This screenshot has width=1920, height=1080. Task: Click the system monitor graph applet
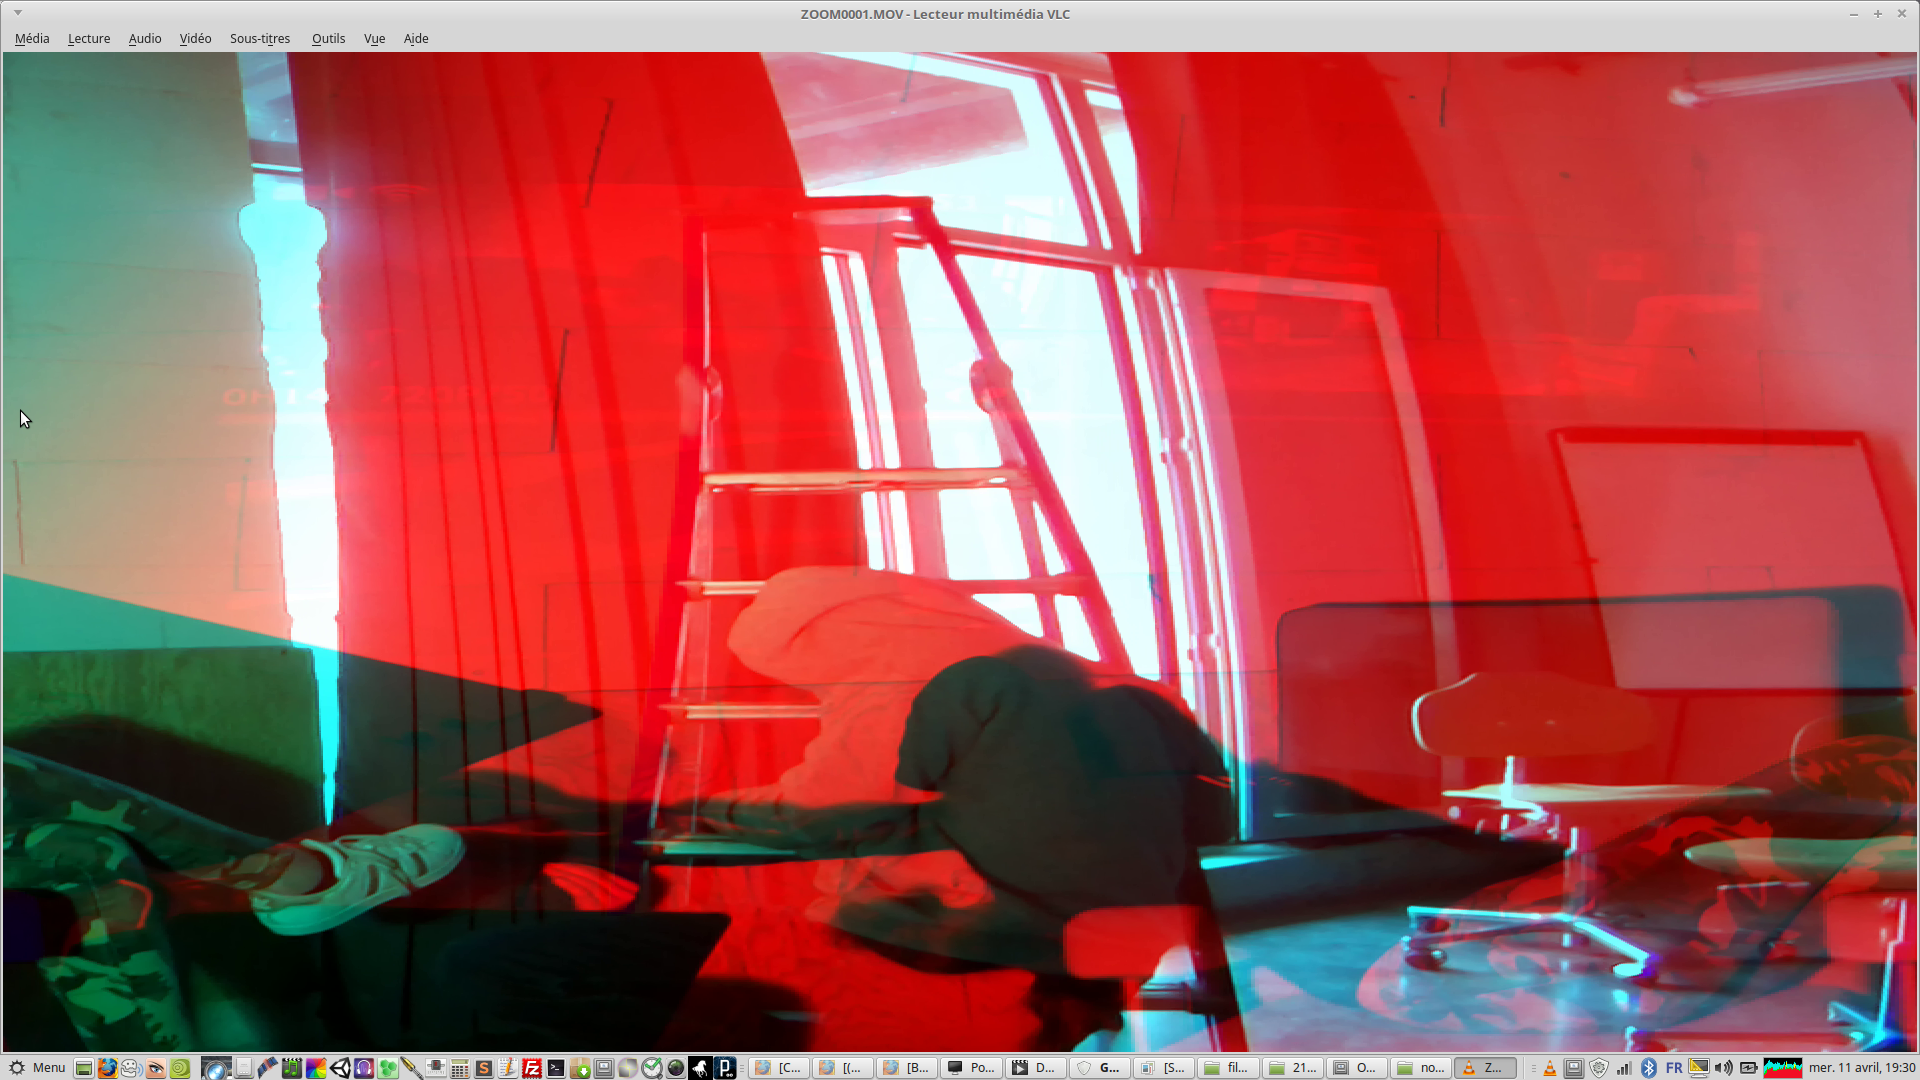click(x=1782, y=1068)
